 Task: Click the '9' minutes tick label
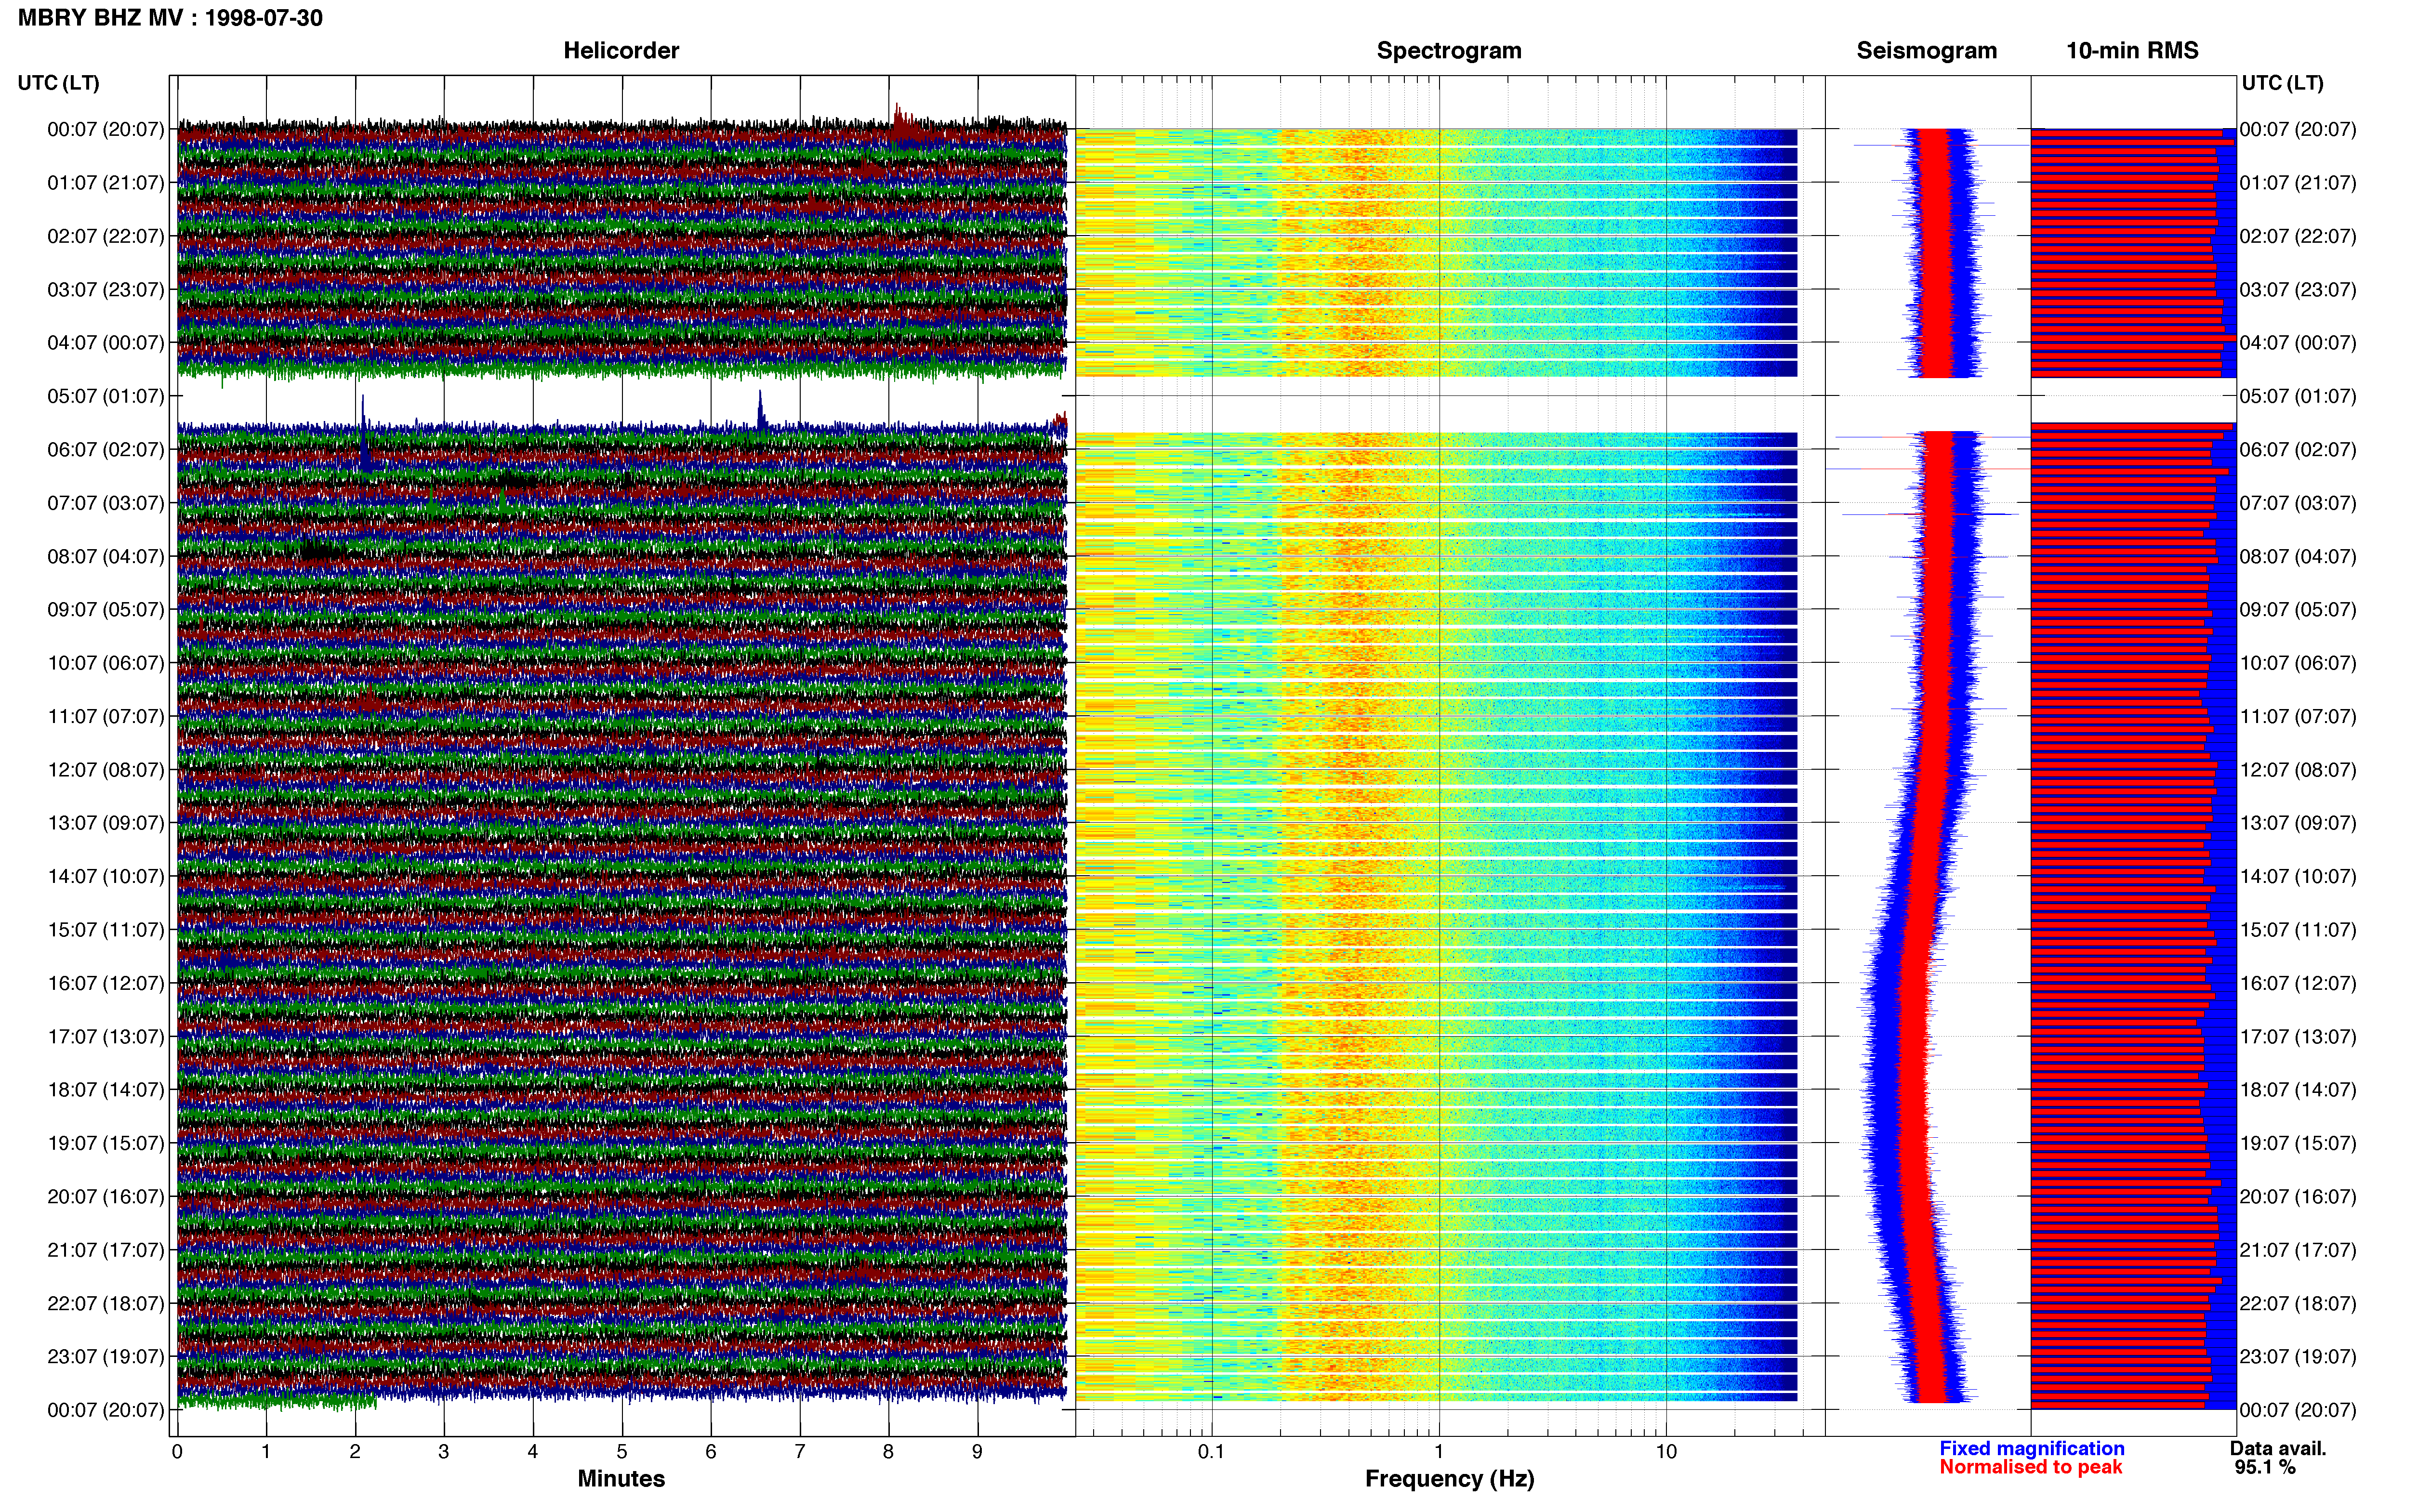tap(977, 1452)
